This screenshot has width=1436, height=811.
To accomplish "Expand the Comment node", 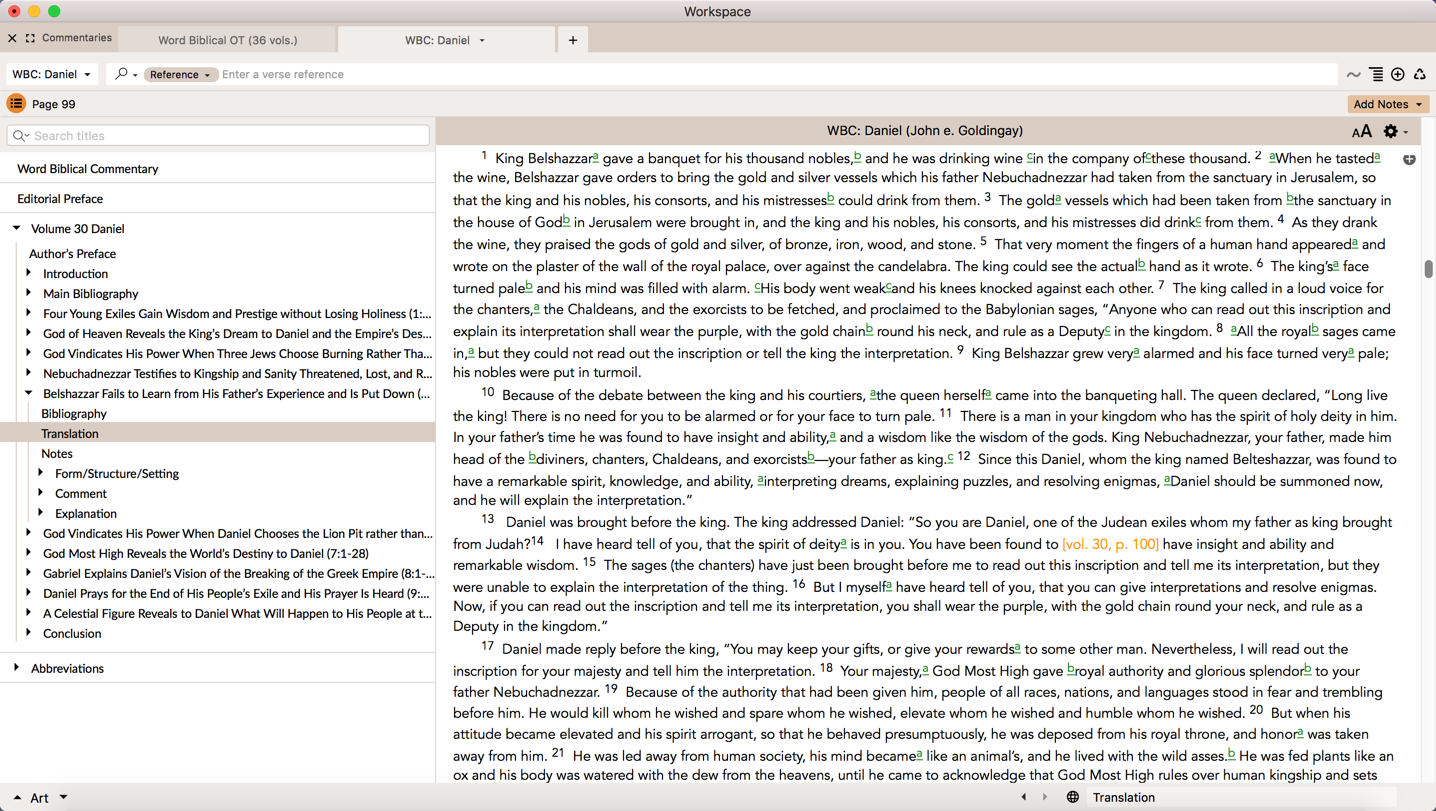I will pyautogui.click(x=41, y=493).
